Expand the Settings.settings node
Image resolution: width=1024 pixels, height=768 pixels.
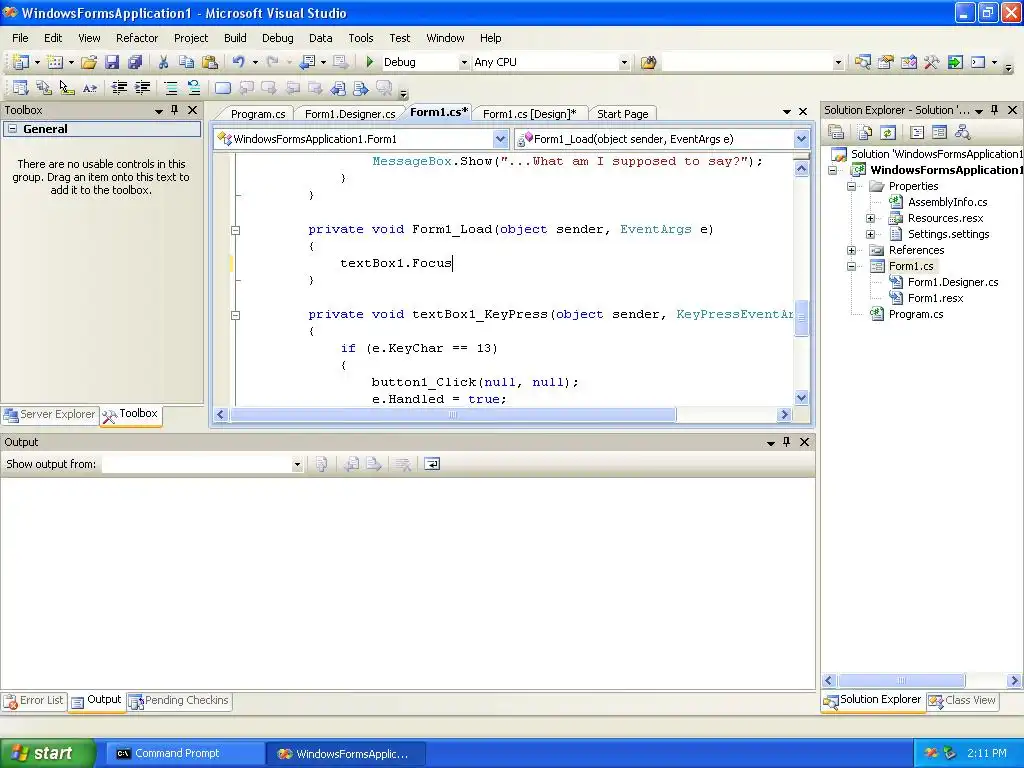[870, 234]
